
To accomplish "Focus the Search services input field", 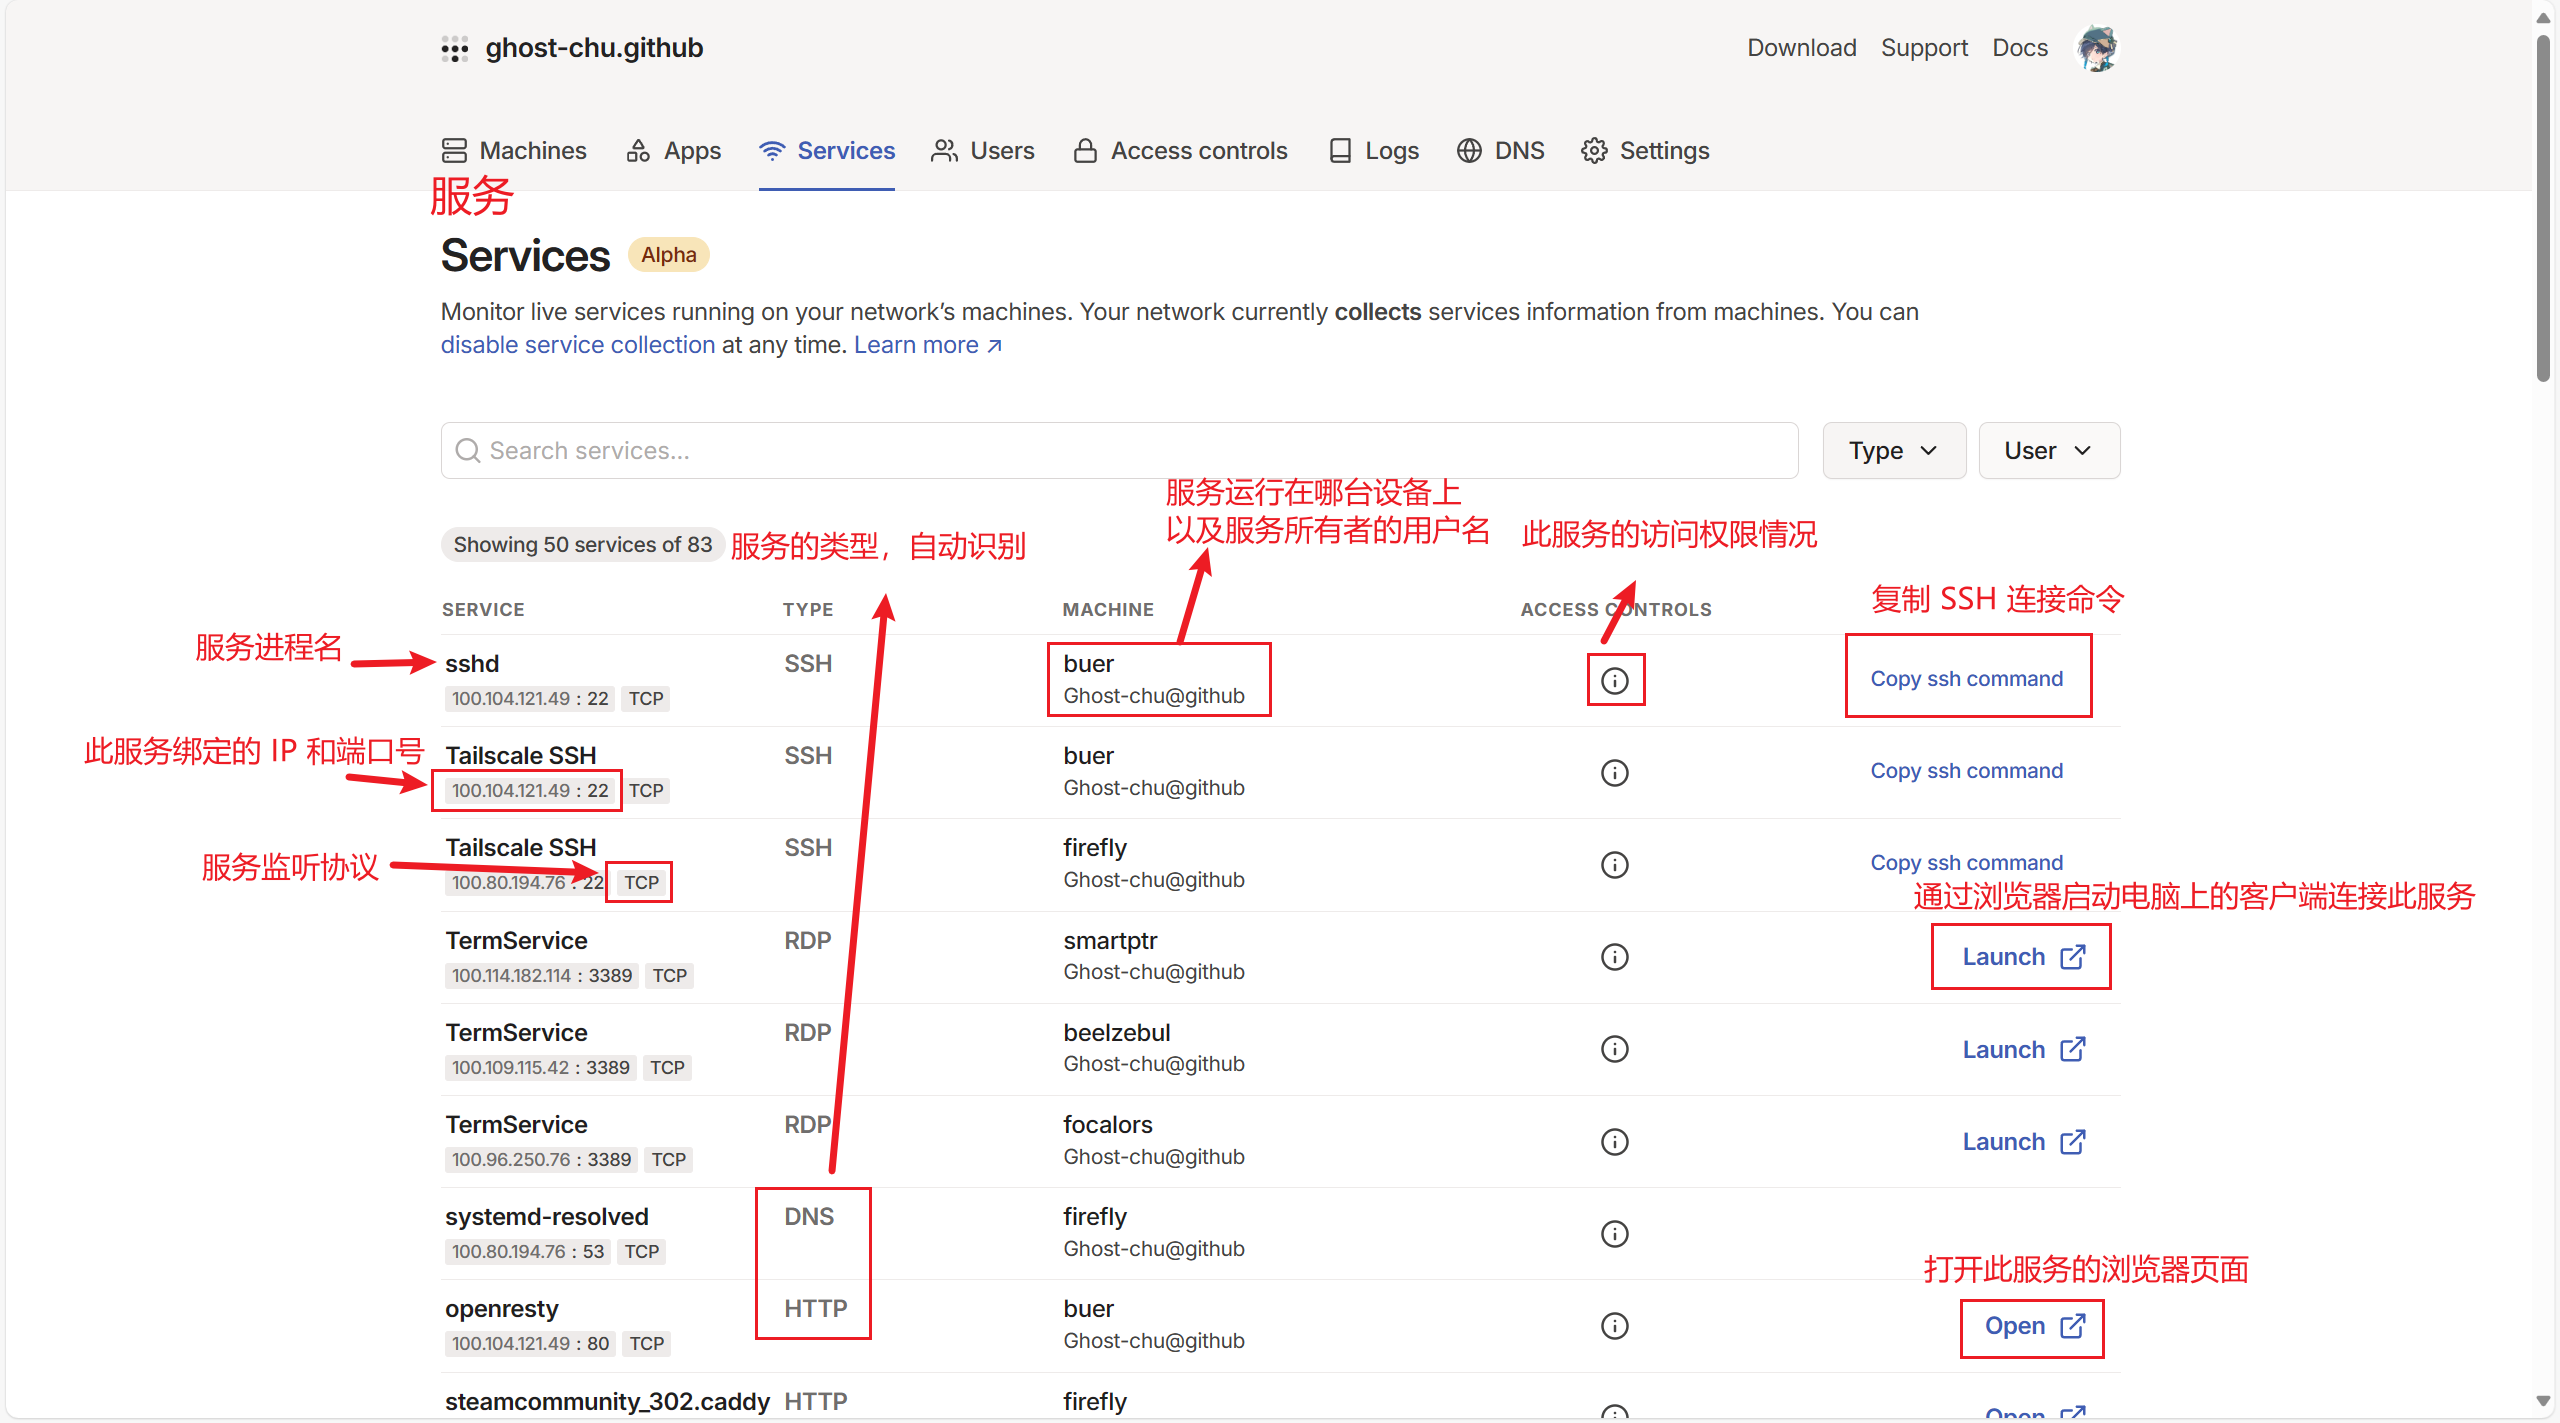I will [x=1119, y=451].
